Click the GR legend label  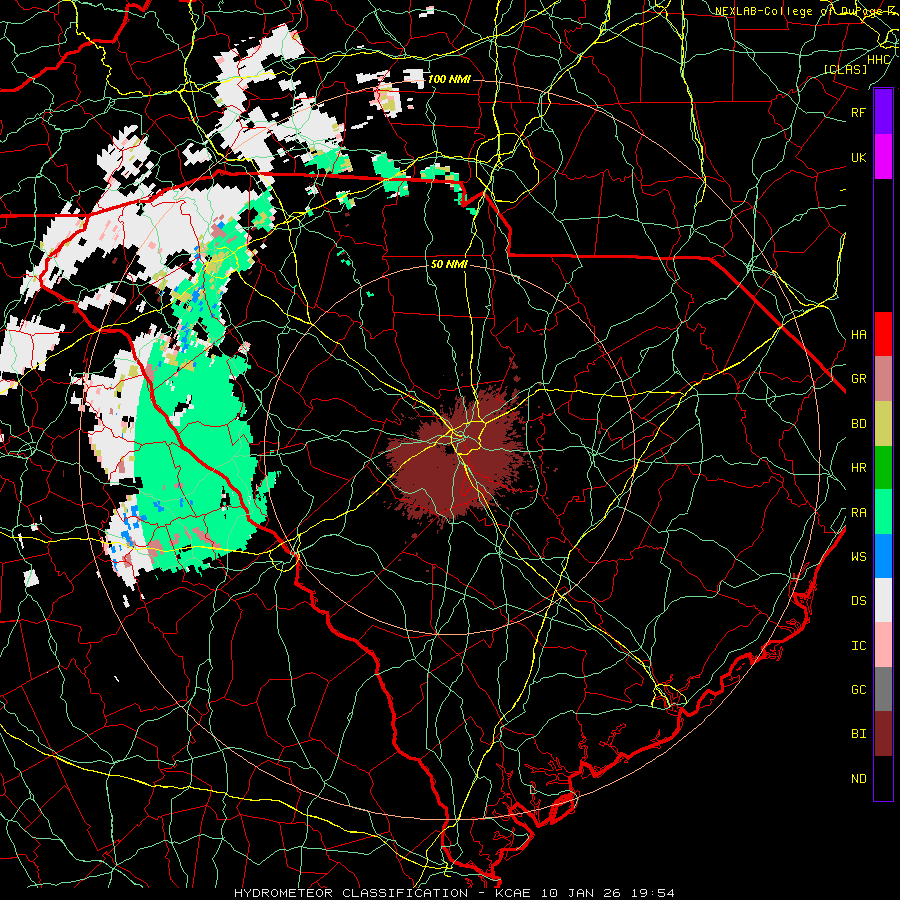click(858, 379)
